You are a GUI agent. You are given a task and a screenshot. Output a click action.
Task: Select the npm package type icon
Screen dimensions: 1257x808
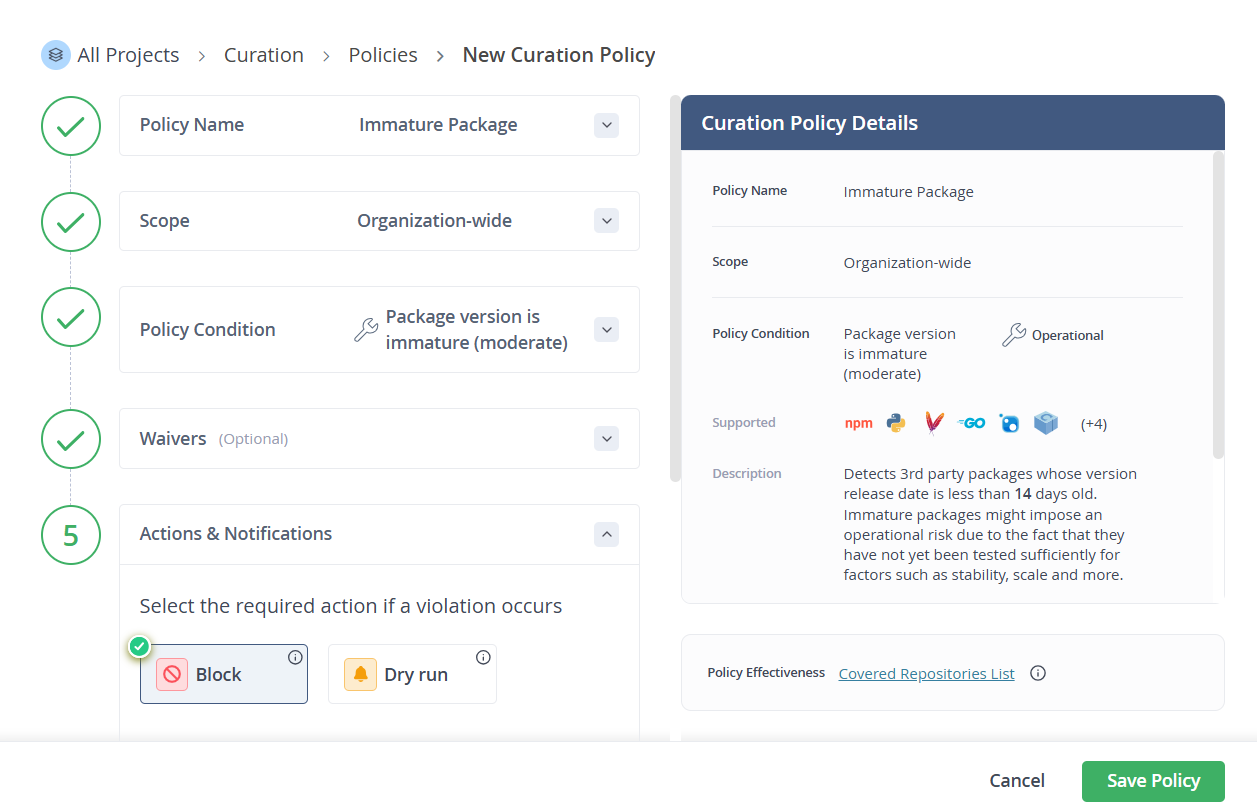[859, 423]
